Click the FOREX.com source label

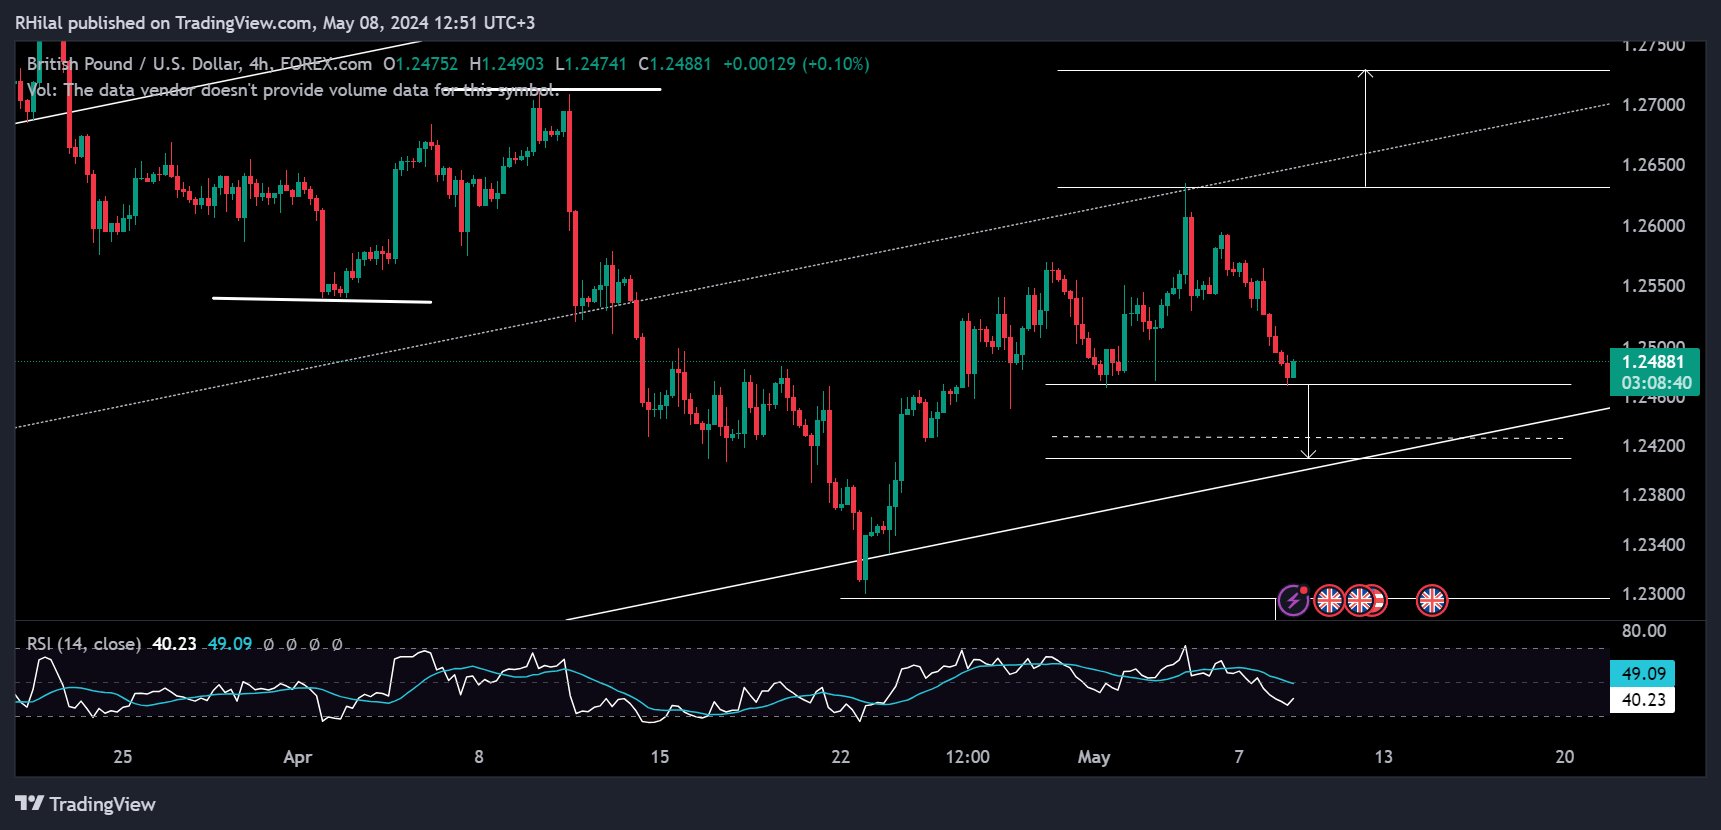point(326,64)
